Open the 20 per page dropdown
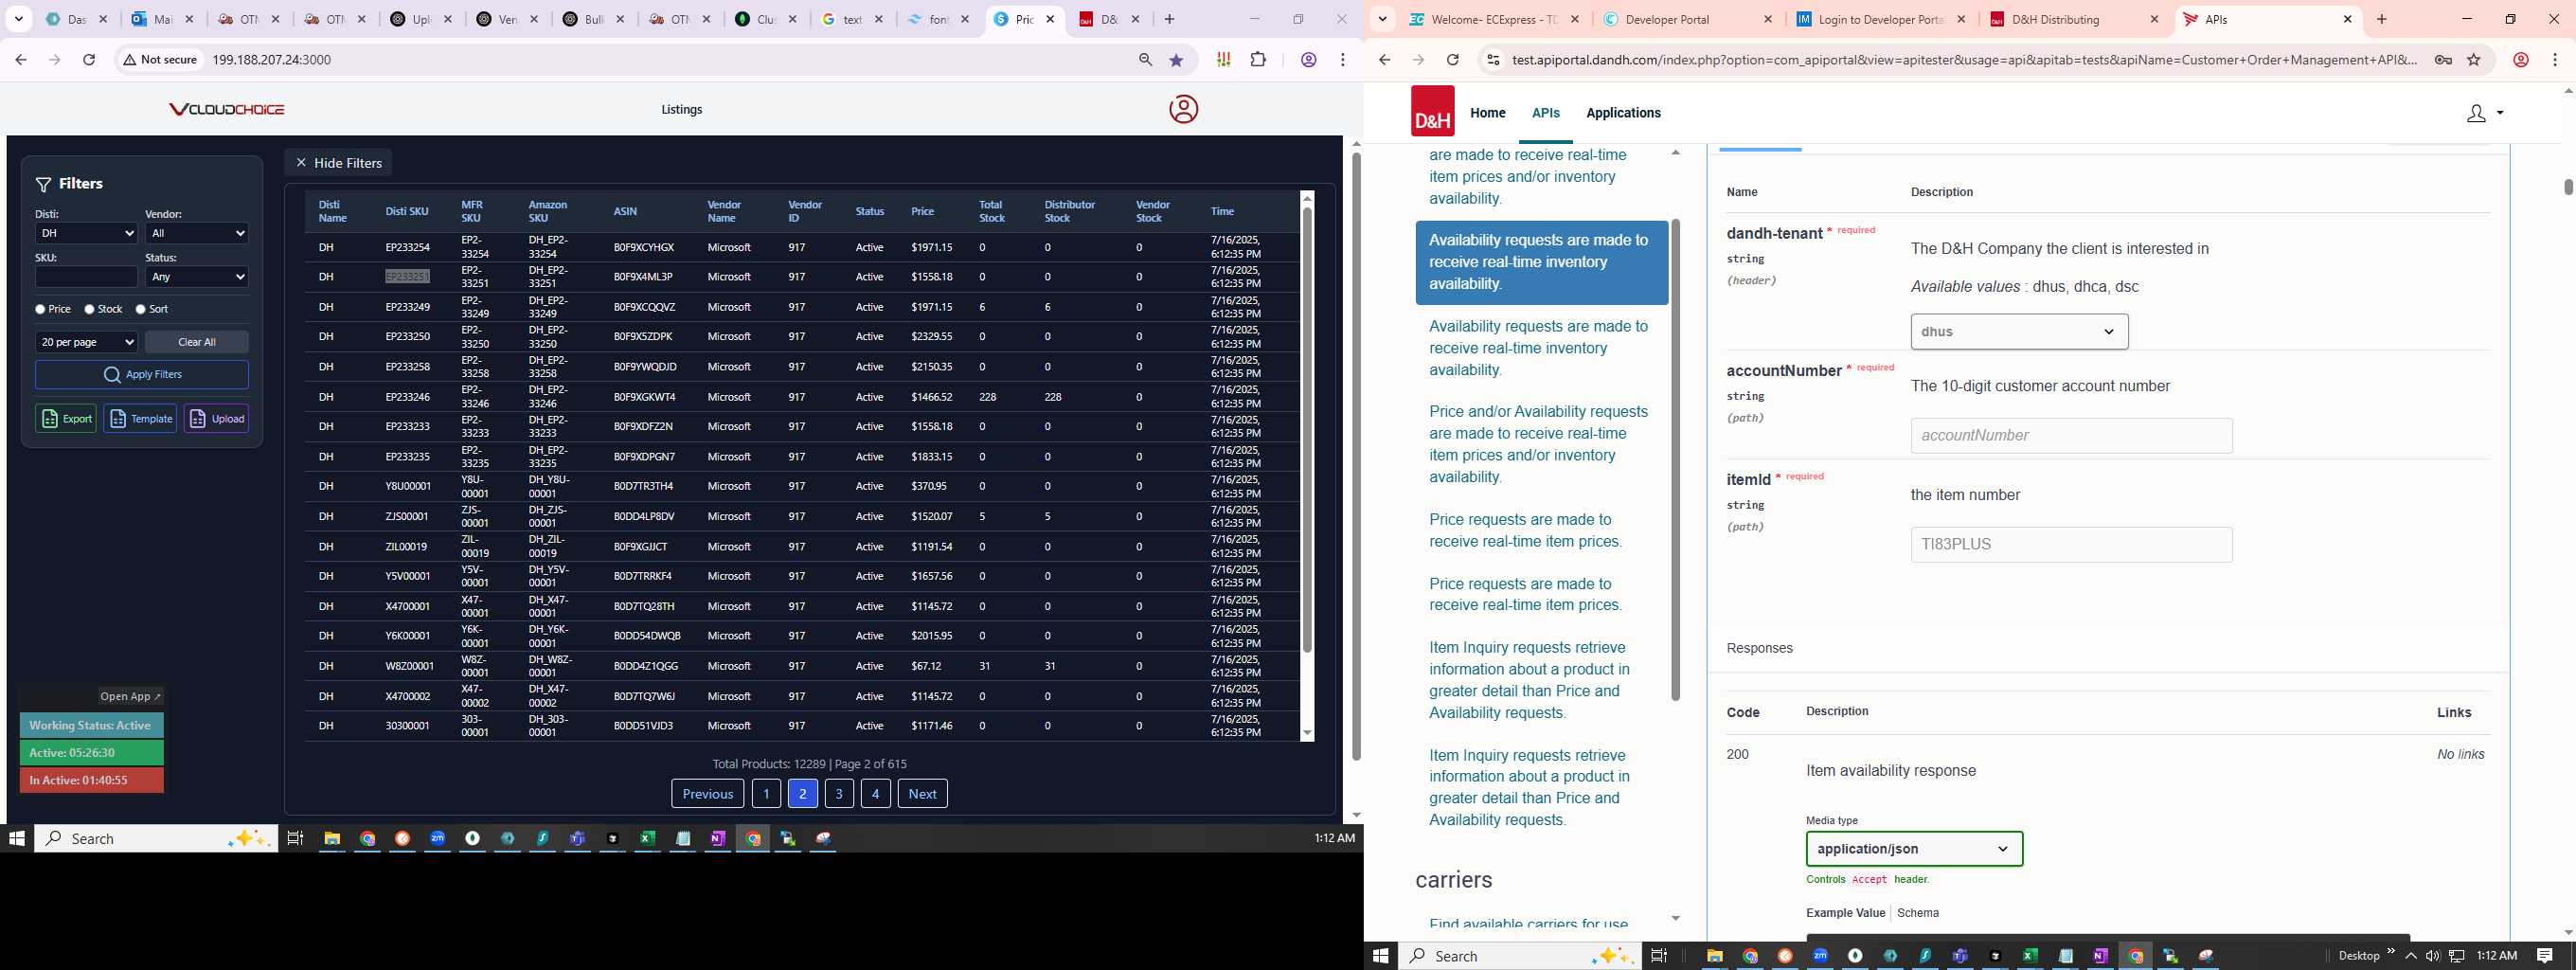This screenshot has height=970, width=2576. 86,342
